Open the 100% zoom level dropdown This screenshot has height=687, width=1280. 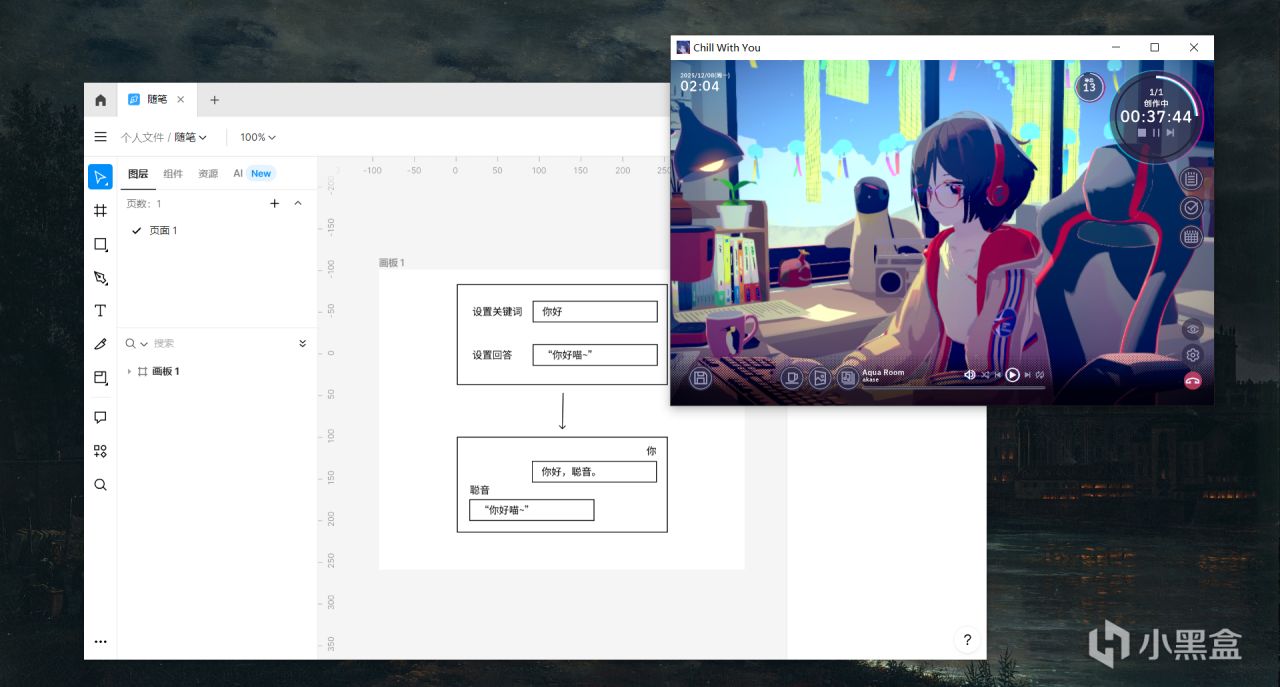pyautogui.click(x=257, y=137)
